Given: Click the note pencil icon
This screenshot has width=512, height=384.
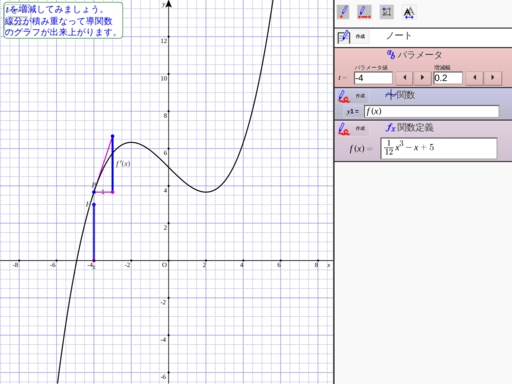Looking at the screenshot, I should (x=344, y=37).
